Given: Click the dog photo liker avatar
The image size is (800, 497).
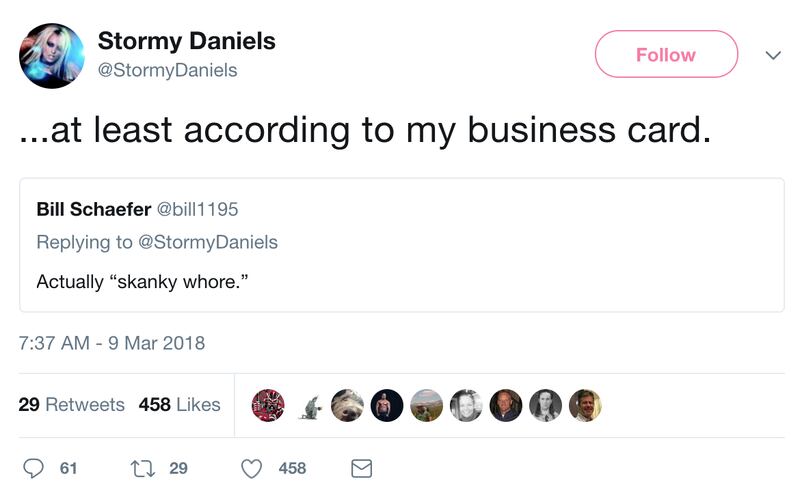Looking at the screenshot, I should click(347, 405).
